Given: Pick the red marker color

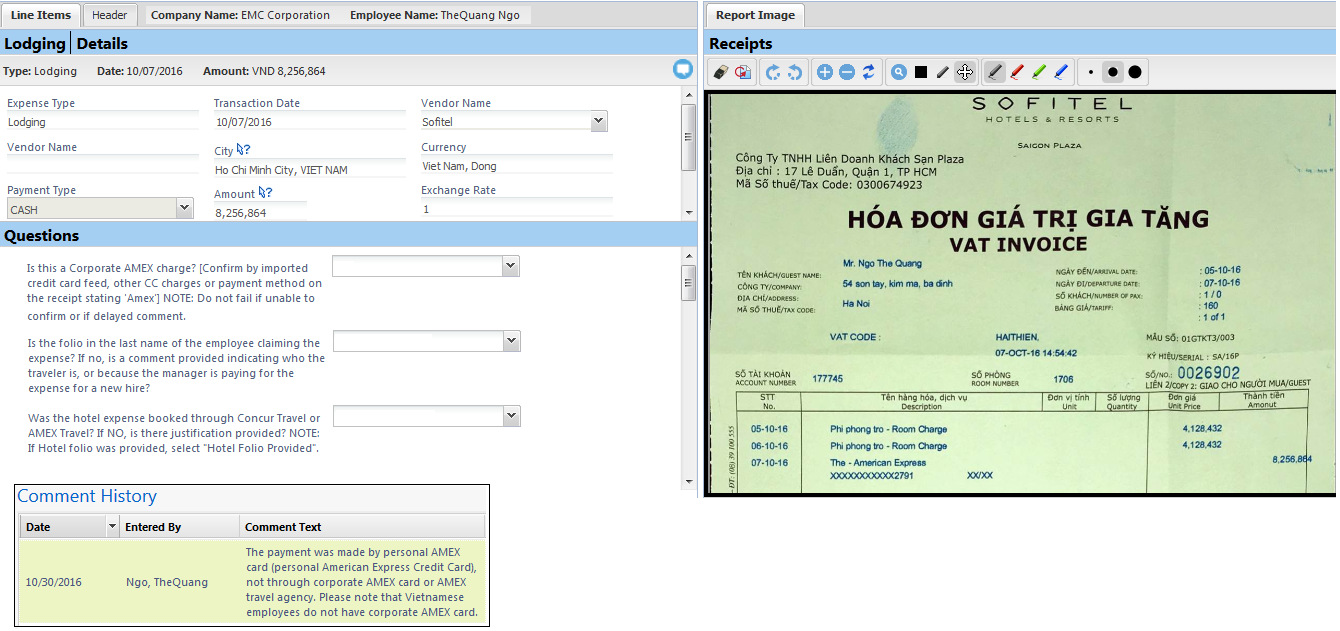Looking at the screenshot, I should coord(1017,72).
